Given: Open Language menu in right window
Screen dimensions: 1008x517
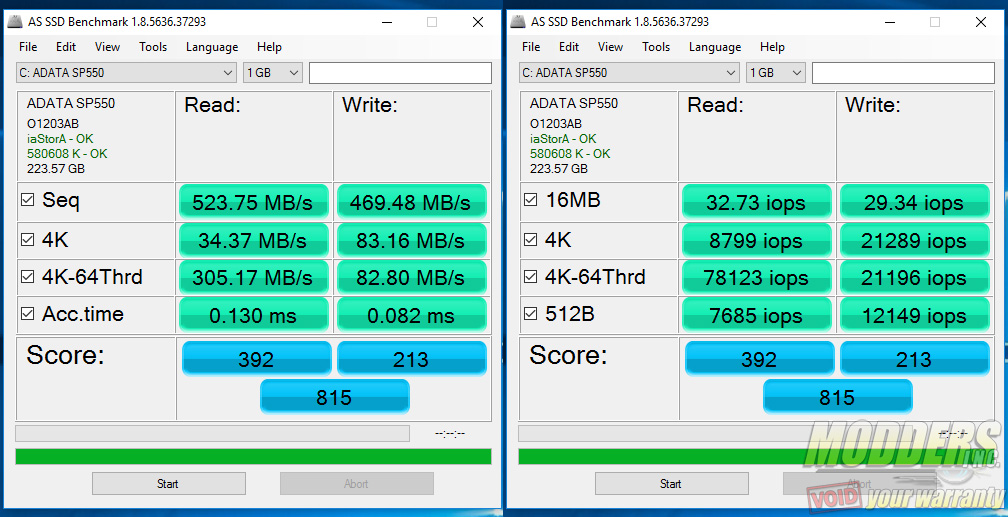Looking at the screenshot, I should 715,47.
